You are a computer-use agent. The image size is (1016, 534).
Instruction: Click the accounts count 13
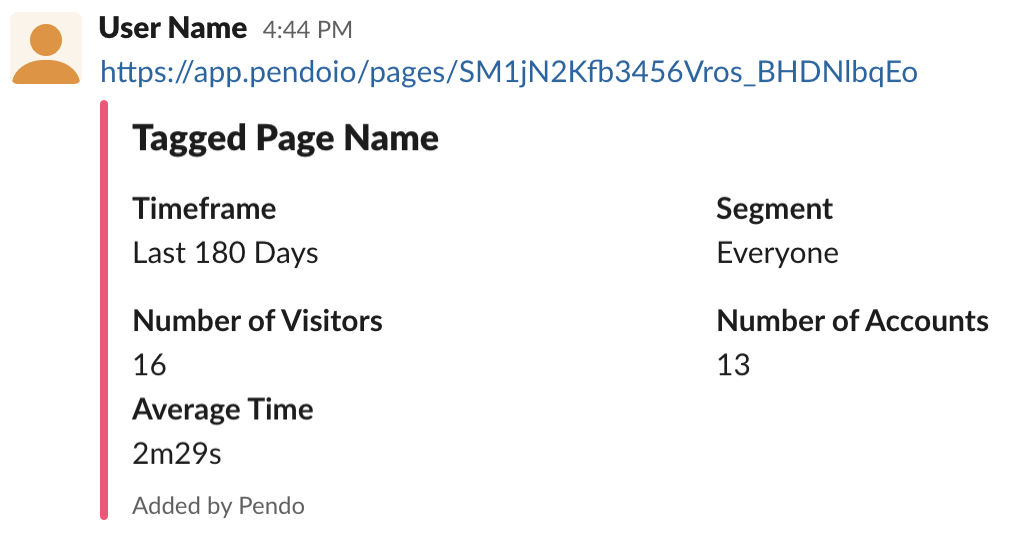click(x=733, y=365)
